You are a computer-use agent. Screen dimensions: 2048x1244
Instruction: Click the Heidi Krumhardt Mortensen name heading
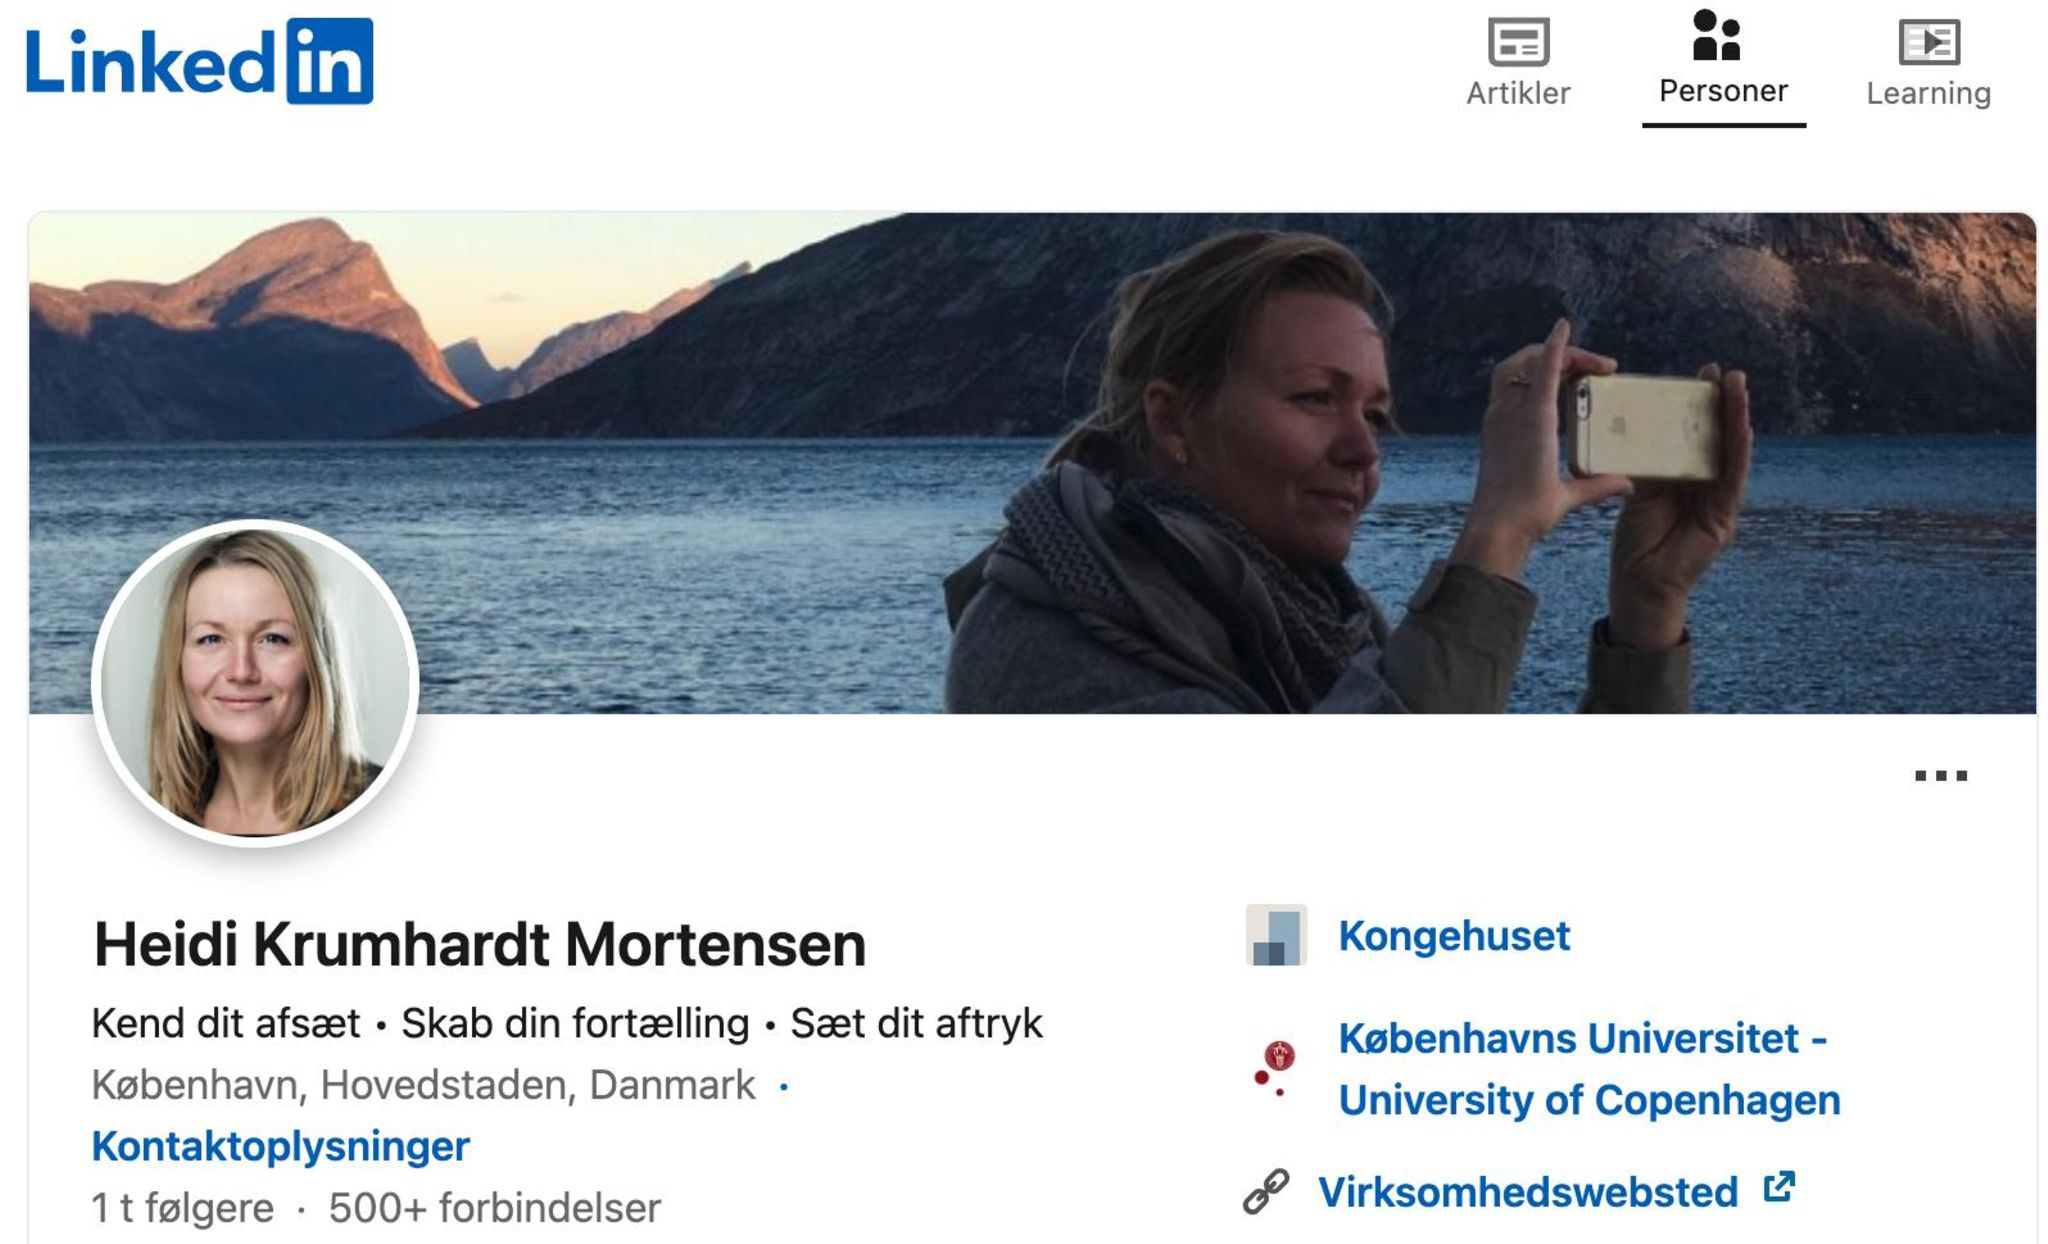[480, 944]
